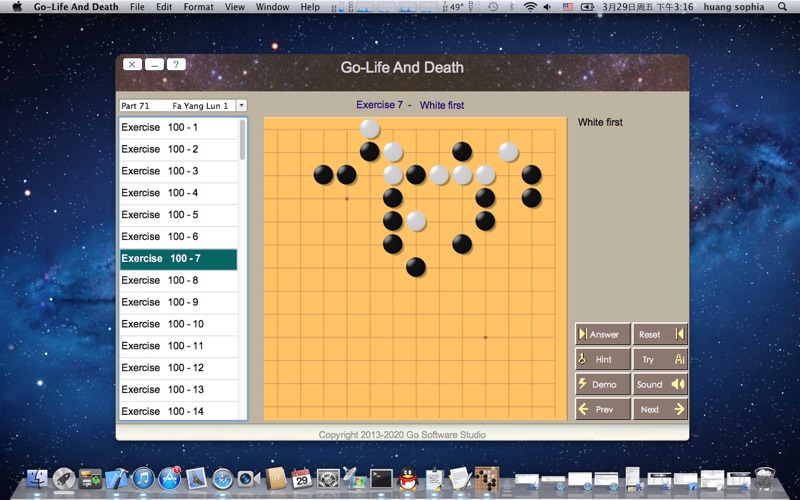
Task: Select Exercise 100 - 8 in list
Action: 179,281
